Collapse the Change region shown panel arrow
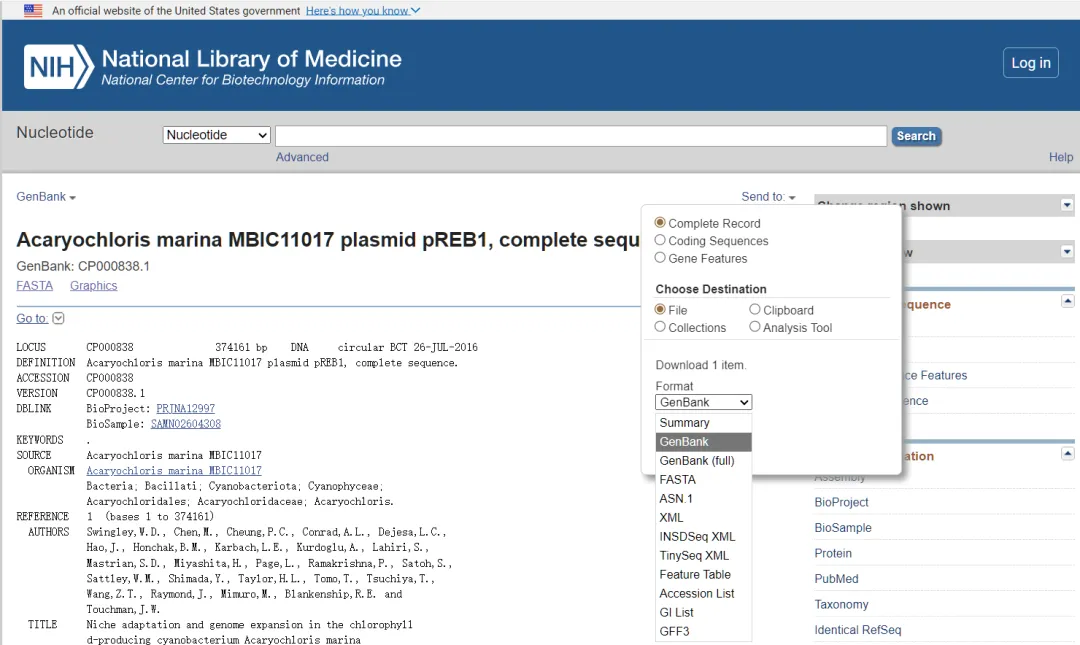 (1067, 205)
